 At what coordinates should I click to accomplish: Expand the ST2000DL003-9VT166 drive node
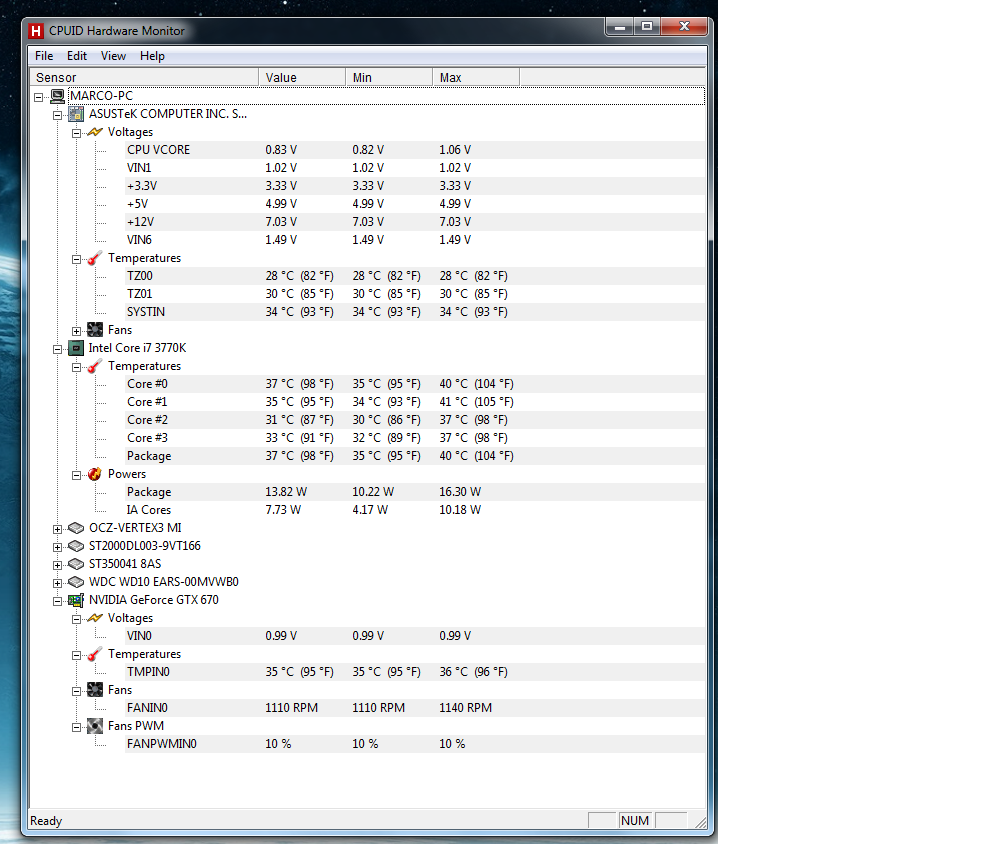(58, 546)
